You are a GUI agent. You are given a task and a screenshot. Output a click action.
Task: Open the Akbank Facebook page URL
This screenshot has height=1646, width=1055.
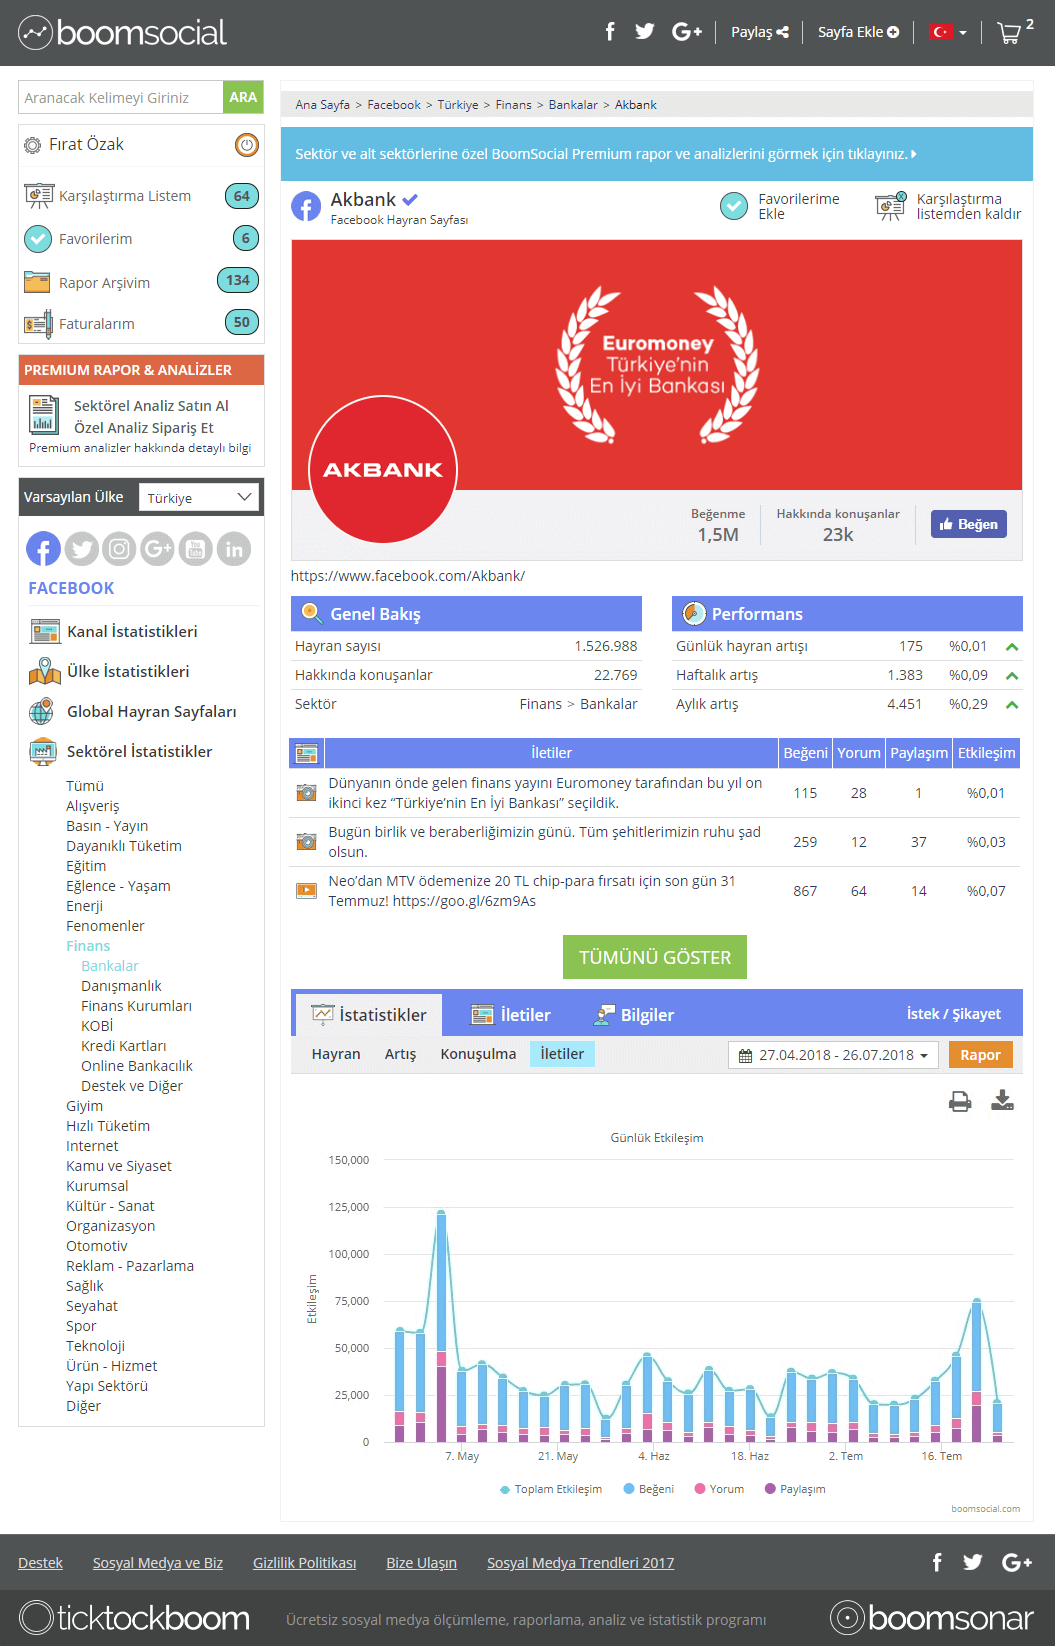(x=408, y=576)
